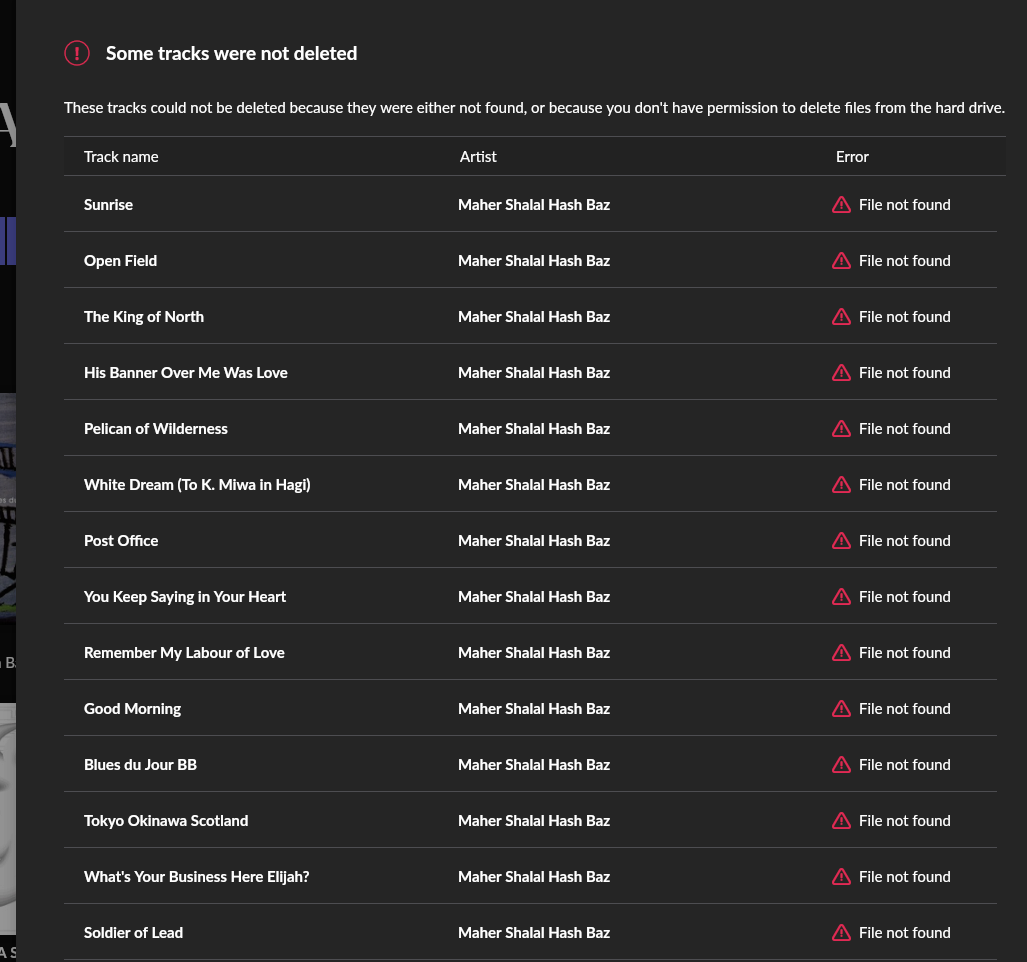Viewport: 1027px width, 962px height.
Task: Click the warning icon next to Post Office
Action: coord(841,541)
